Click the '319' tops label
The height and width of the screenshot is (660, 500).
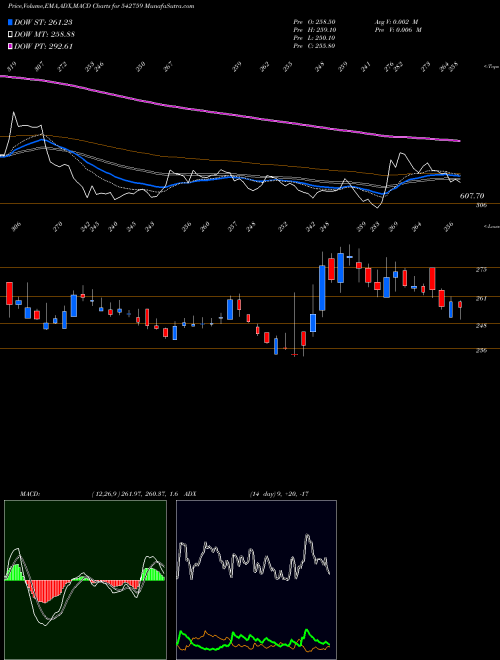[12, 67]
